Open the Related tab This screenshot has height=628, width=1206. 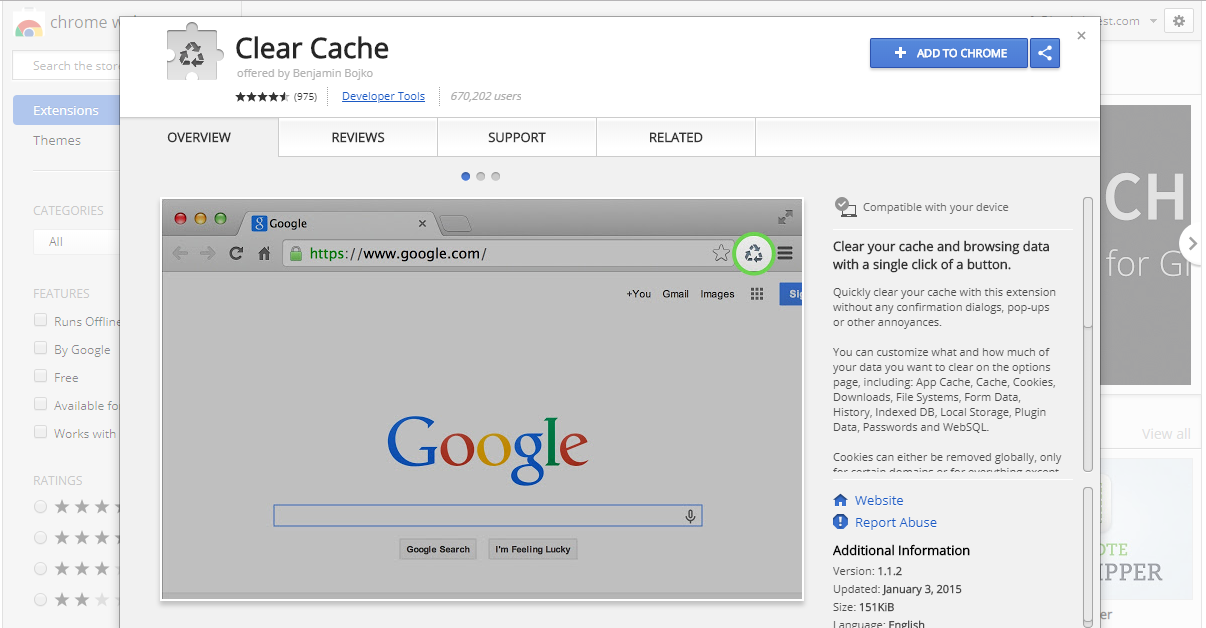point(675,138)
